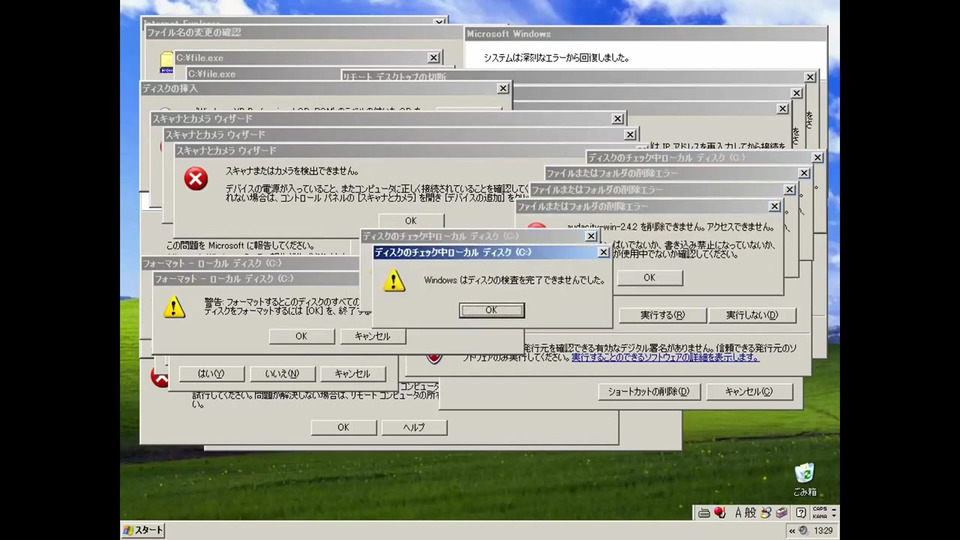Expand hidden tray icons with « arrow
The width and height of the screenshot is (960, 540).
tap(792, 531)
